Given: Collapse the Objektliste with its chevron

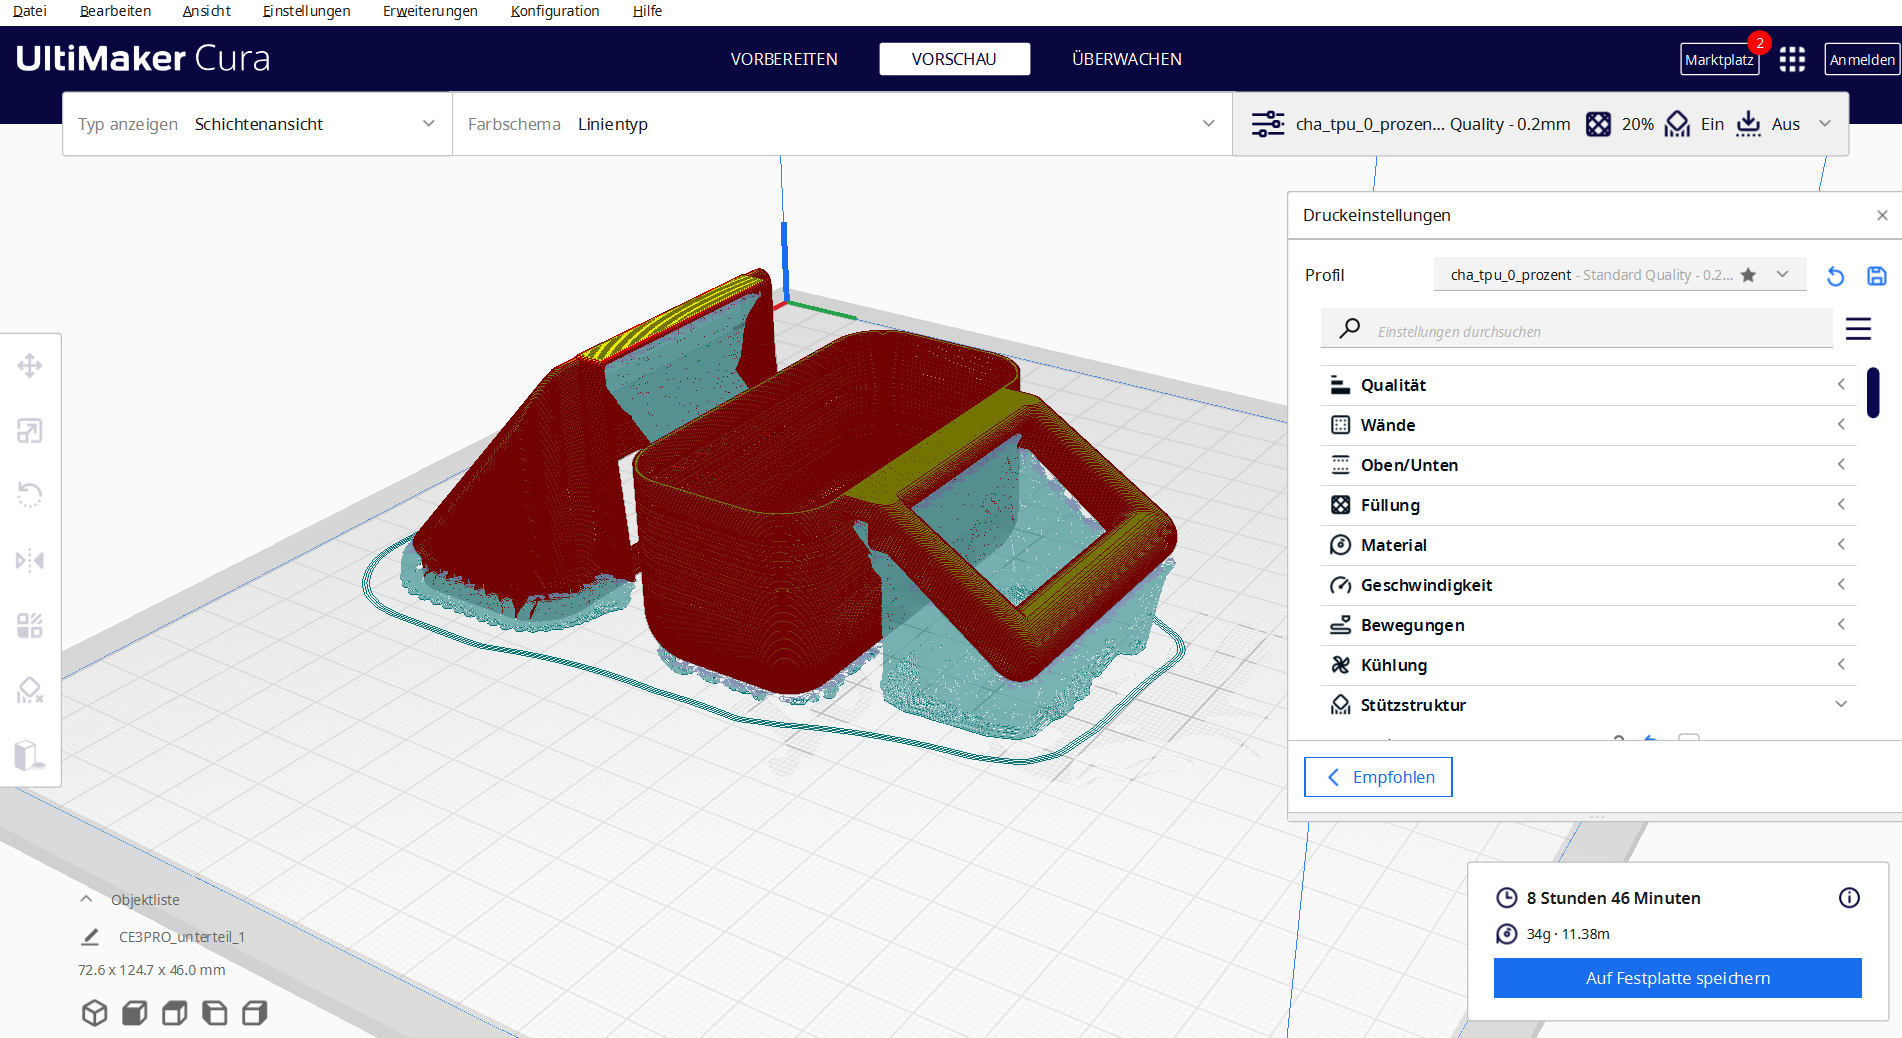Looking at the screenshot, I should 87,899.
